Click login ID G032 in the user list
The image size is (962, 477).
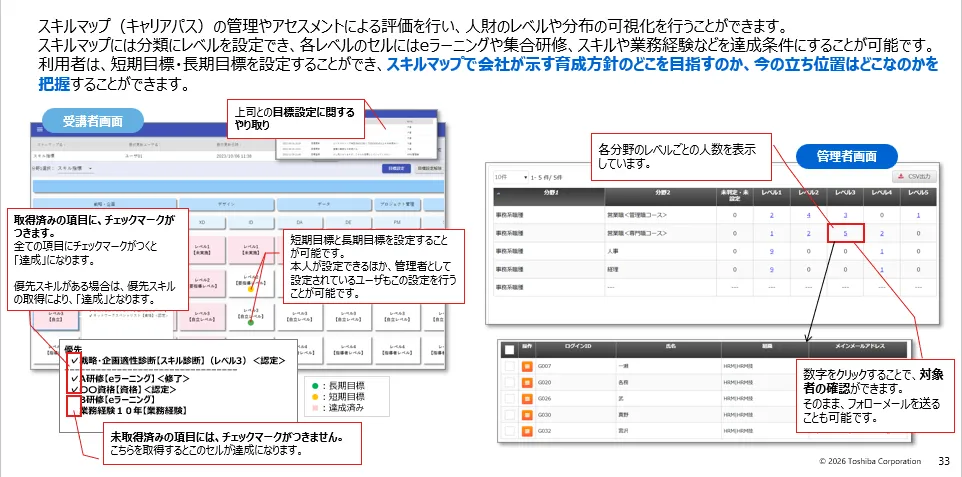click(x=545, y=431)
